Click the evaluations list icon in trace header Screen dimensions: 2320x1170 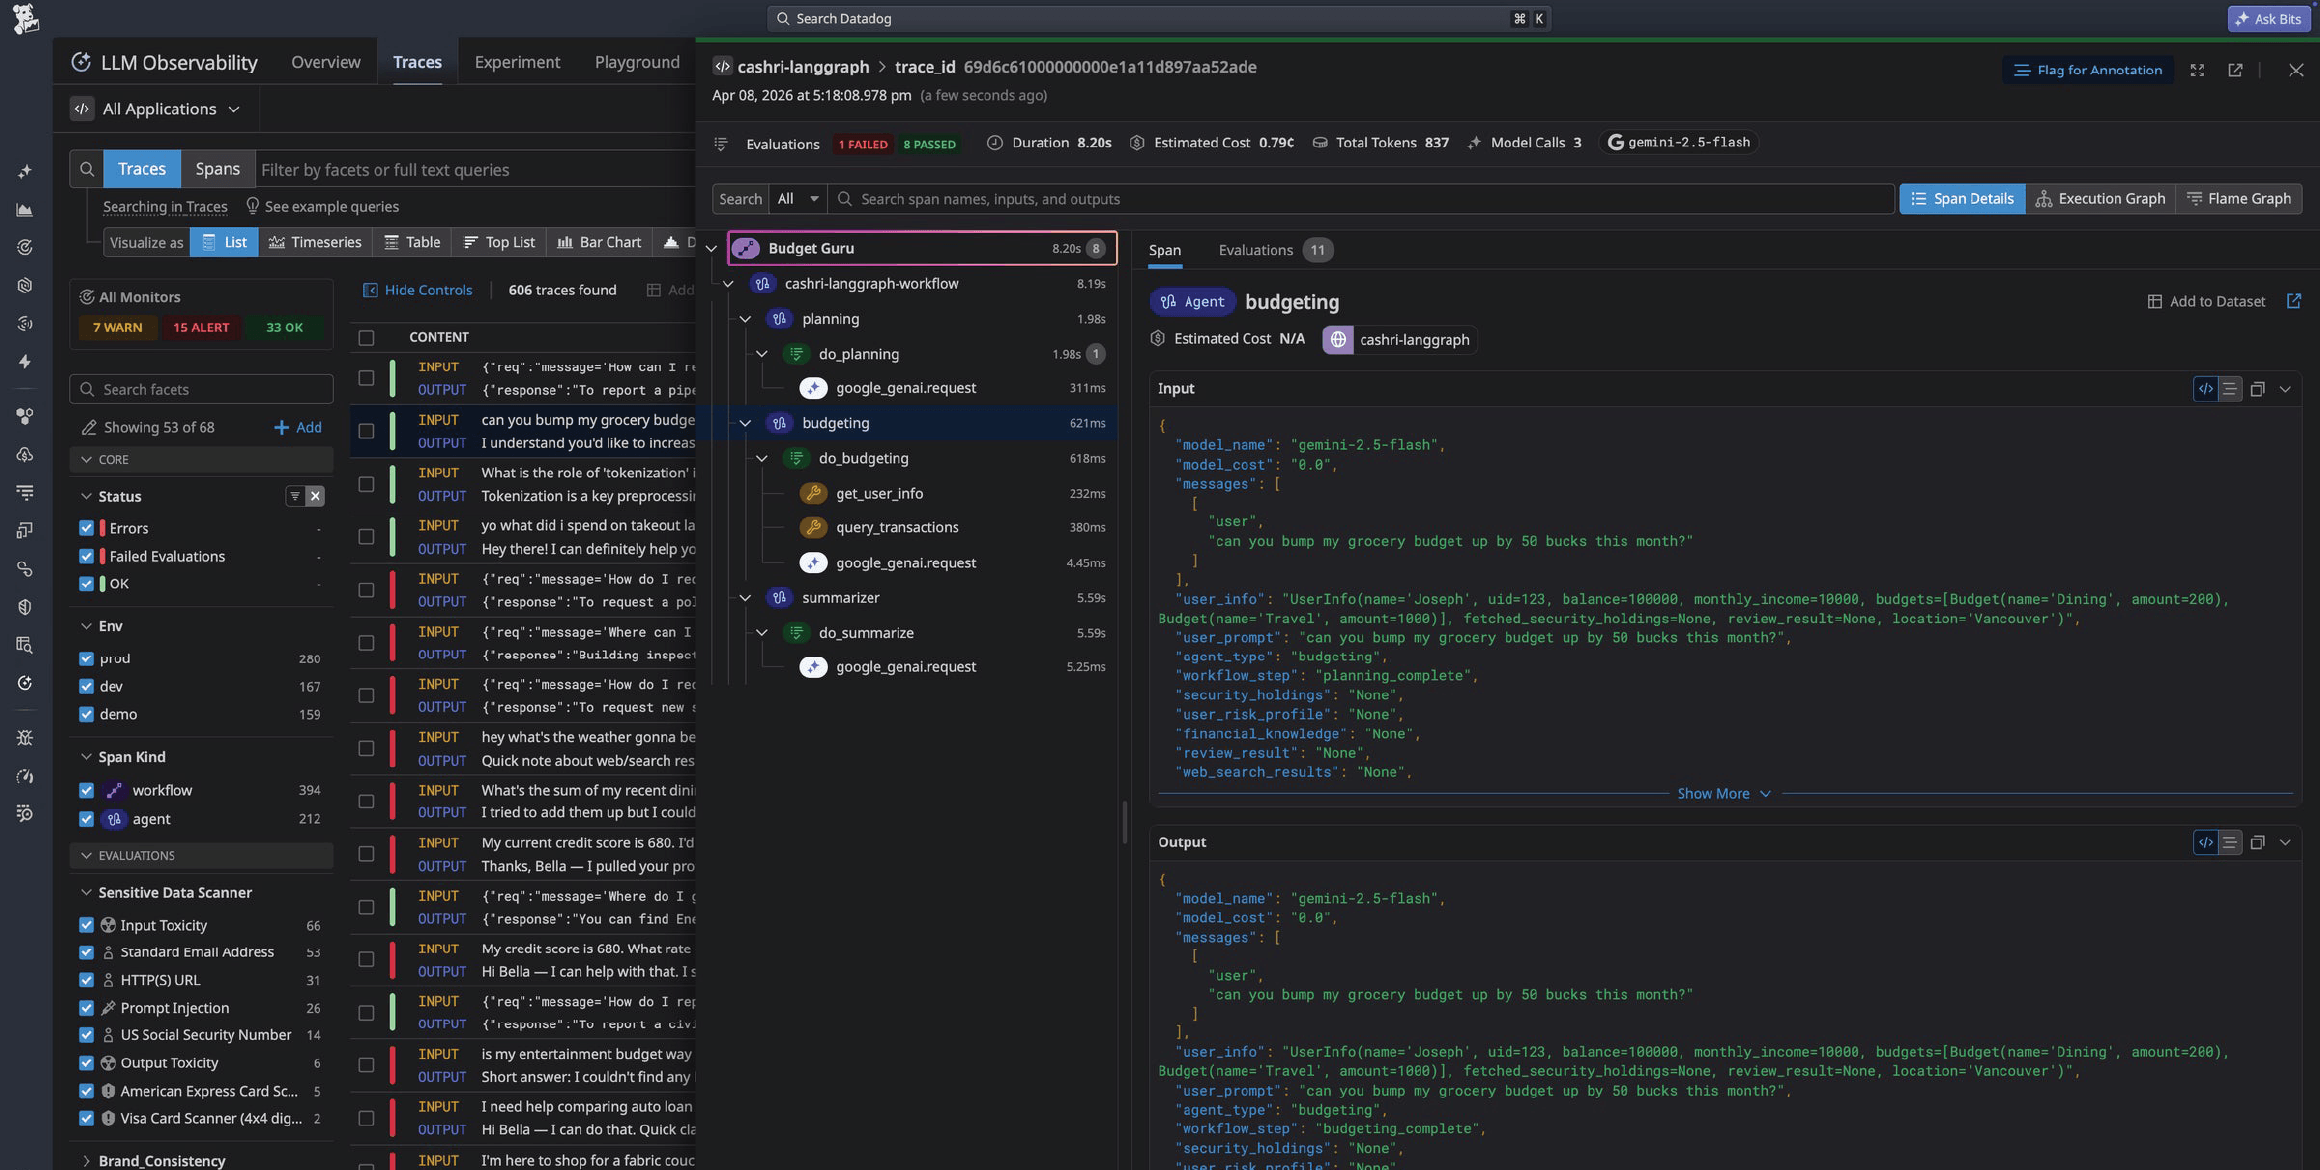tap(720, 144)
